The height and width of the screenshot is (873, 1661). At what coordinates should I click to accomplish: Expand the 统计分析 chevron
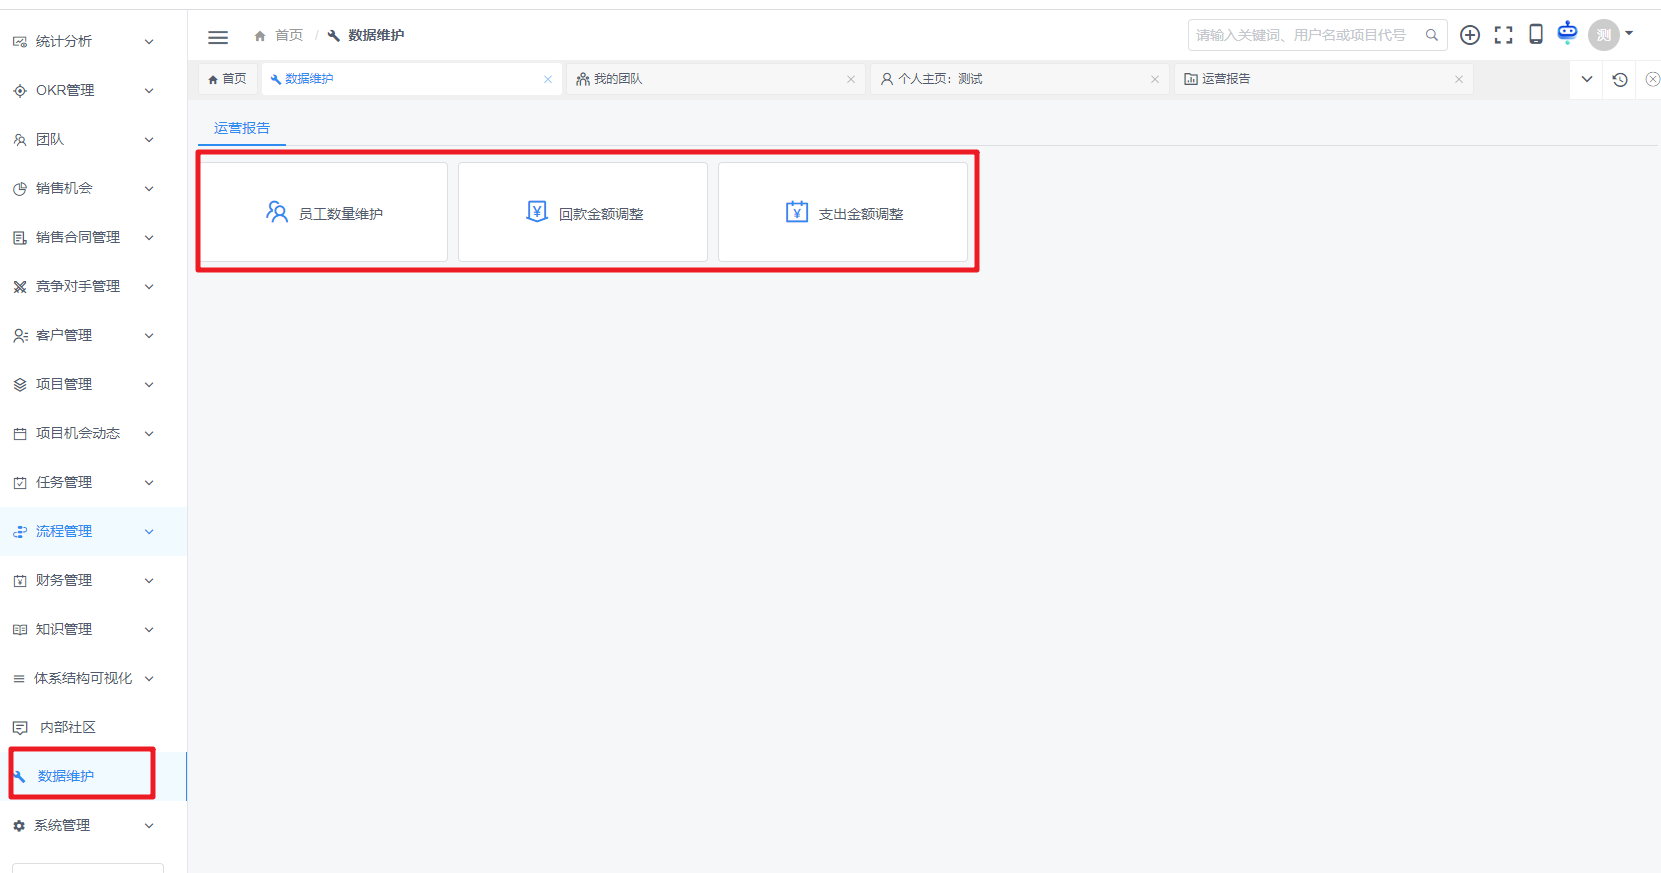(x=149, y=42)
